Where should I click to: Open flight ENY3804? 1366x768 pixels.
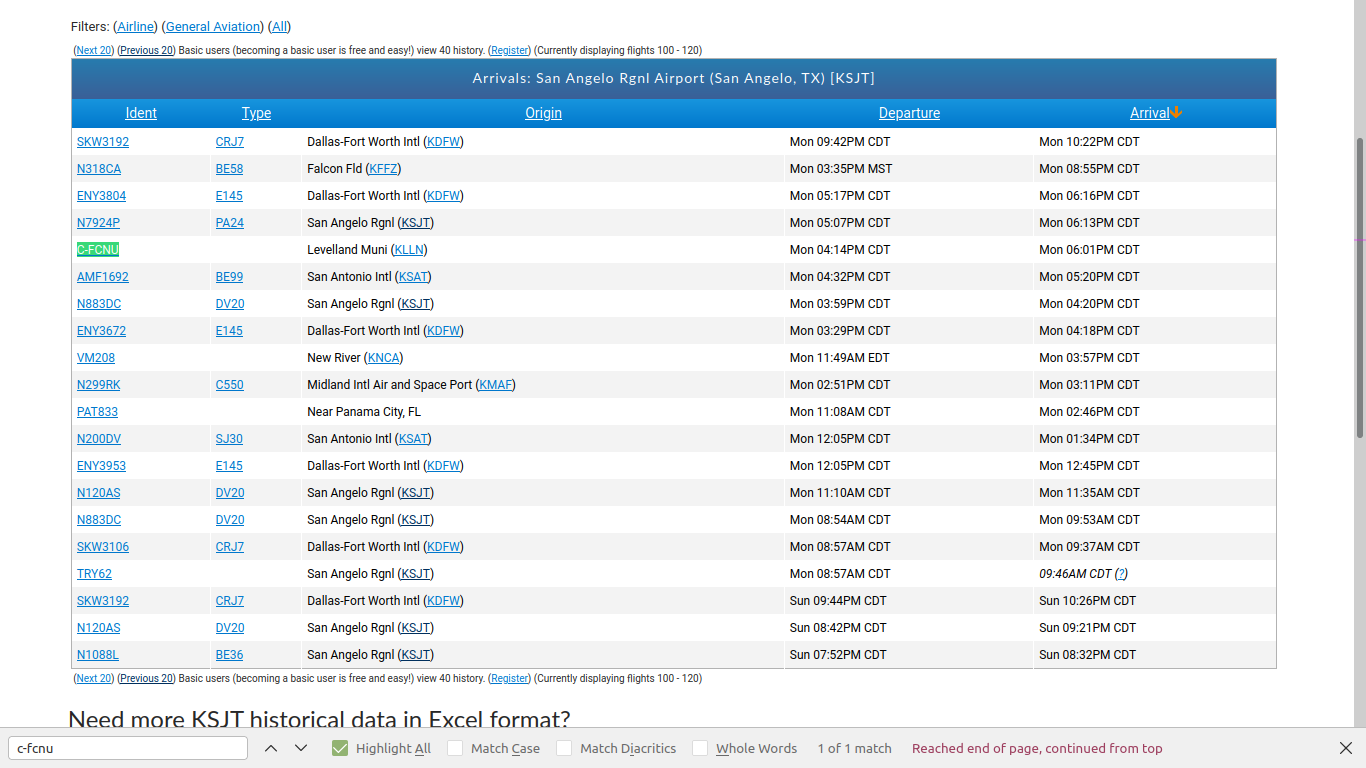pyautogui.click(x=101, y=196)
